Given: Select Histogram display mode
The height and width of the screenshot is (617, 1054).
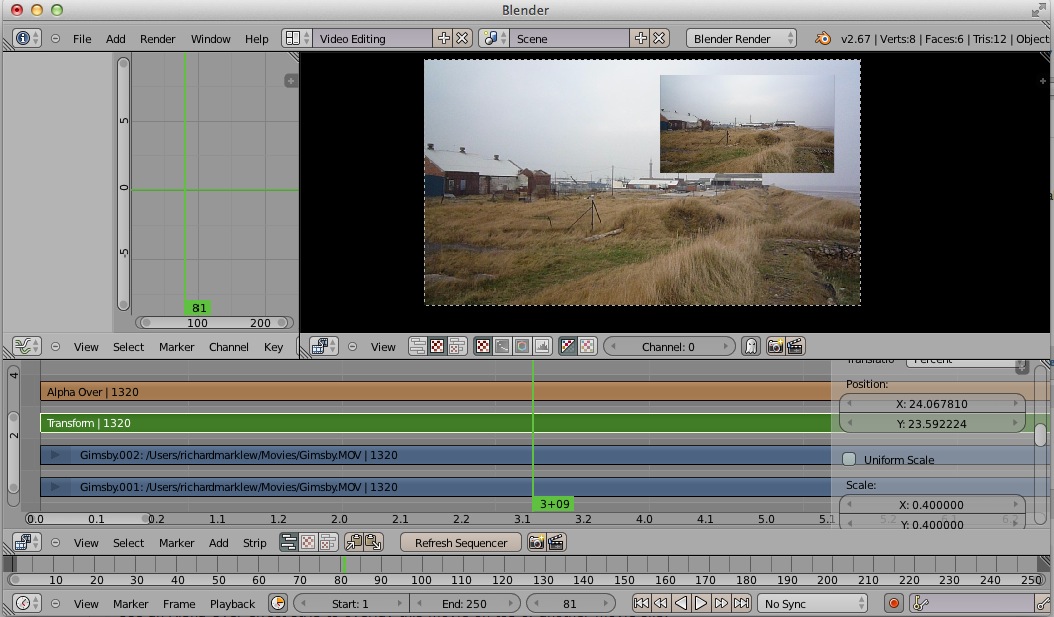Looking at the screenshot, I should [542, 347].
